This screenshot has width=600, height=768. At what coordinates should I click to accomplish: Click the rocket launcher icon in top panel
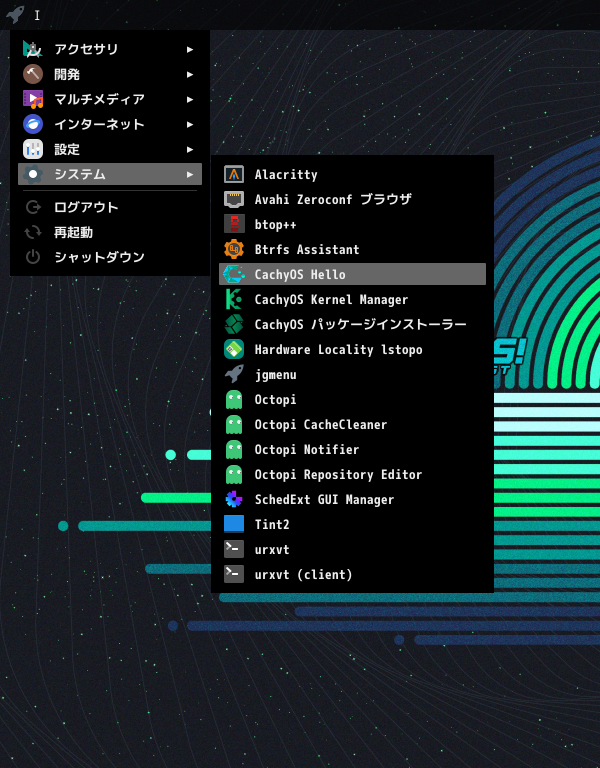pos(15,15)
